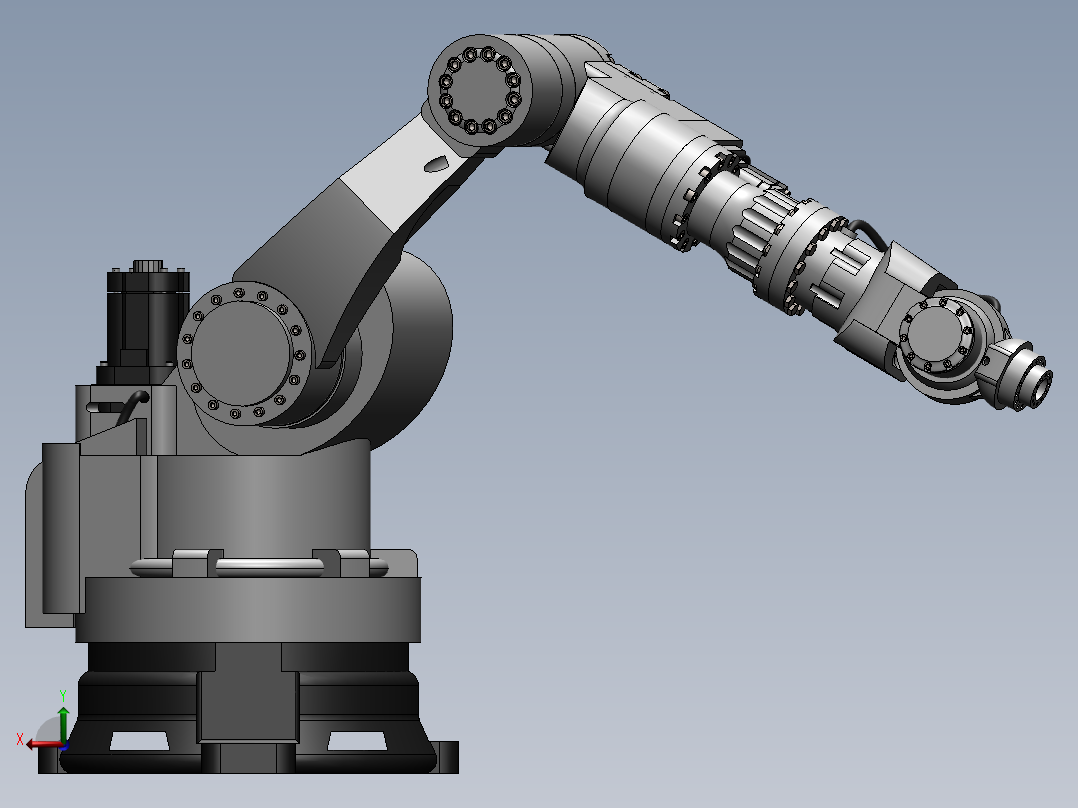Image resolution: width=1078 pixels, height=808 pixels.
Task: Click the blue origin point of the triad
Action: (x=64, y=744)
